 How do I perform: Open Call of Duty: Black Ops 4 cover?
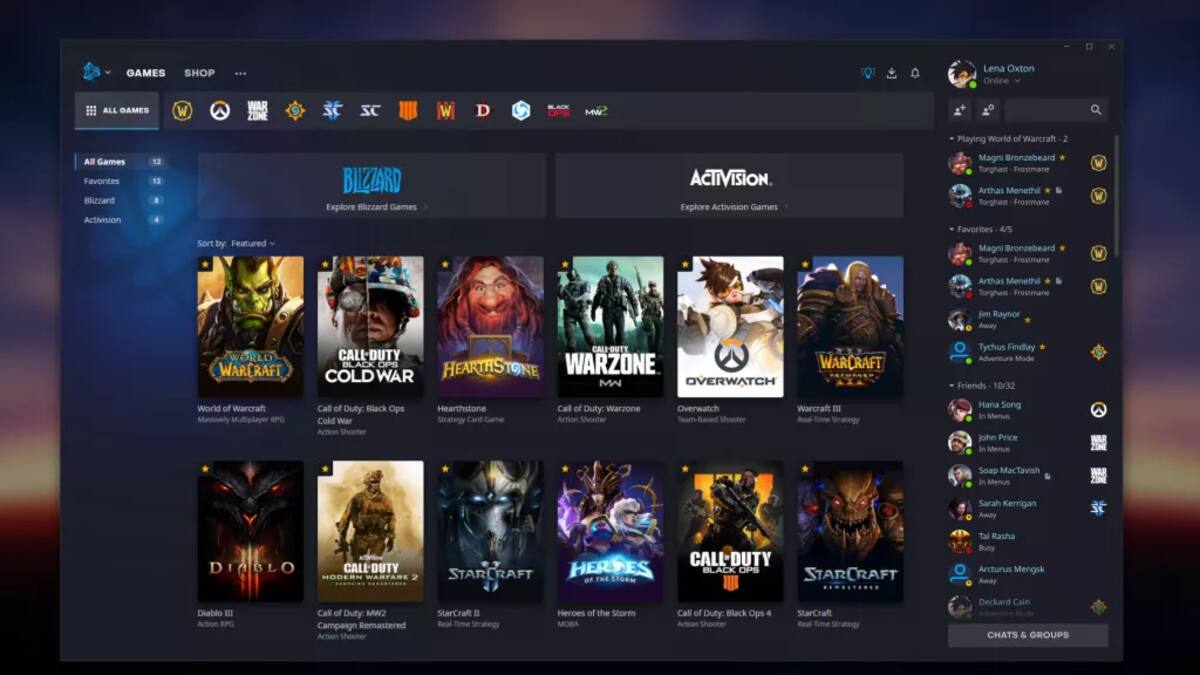point(730,531)
